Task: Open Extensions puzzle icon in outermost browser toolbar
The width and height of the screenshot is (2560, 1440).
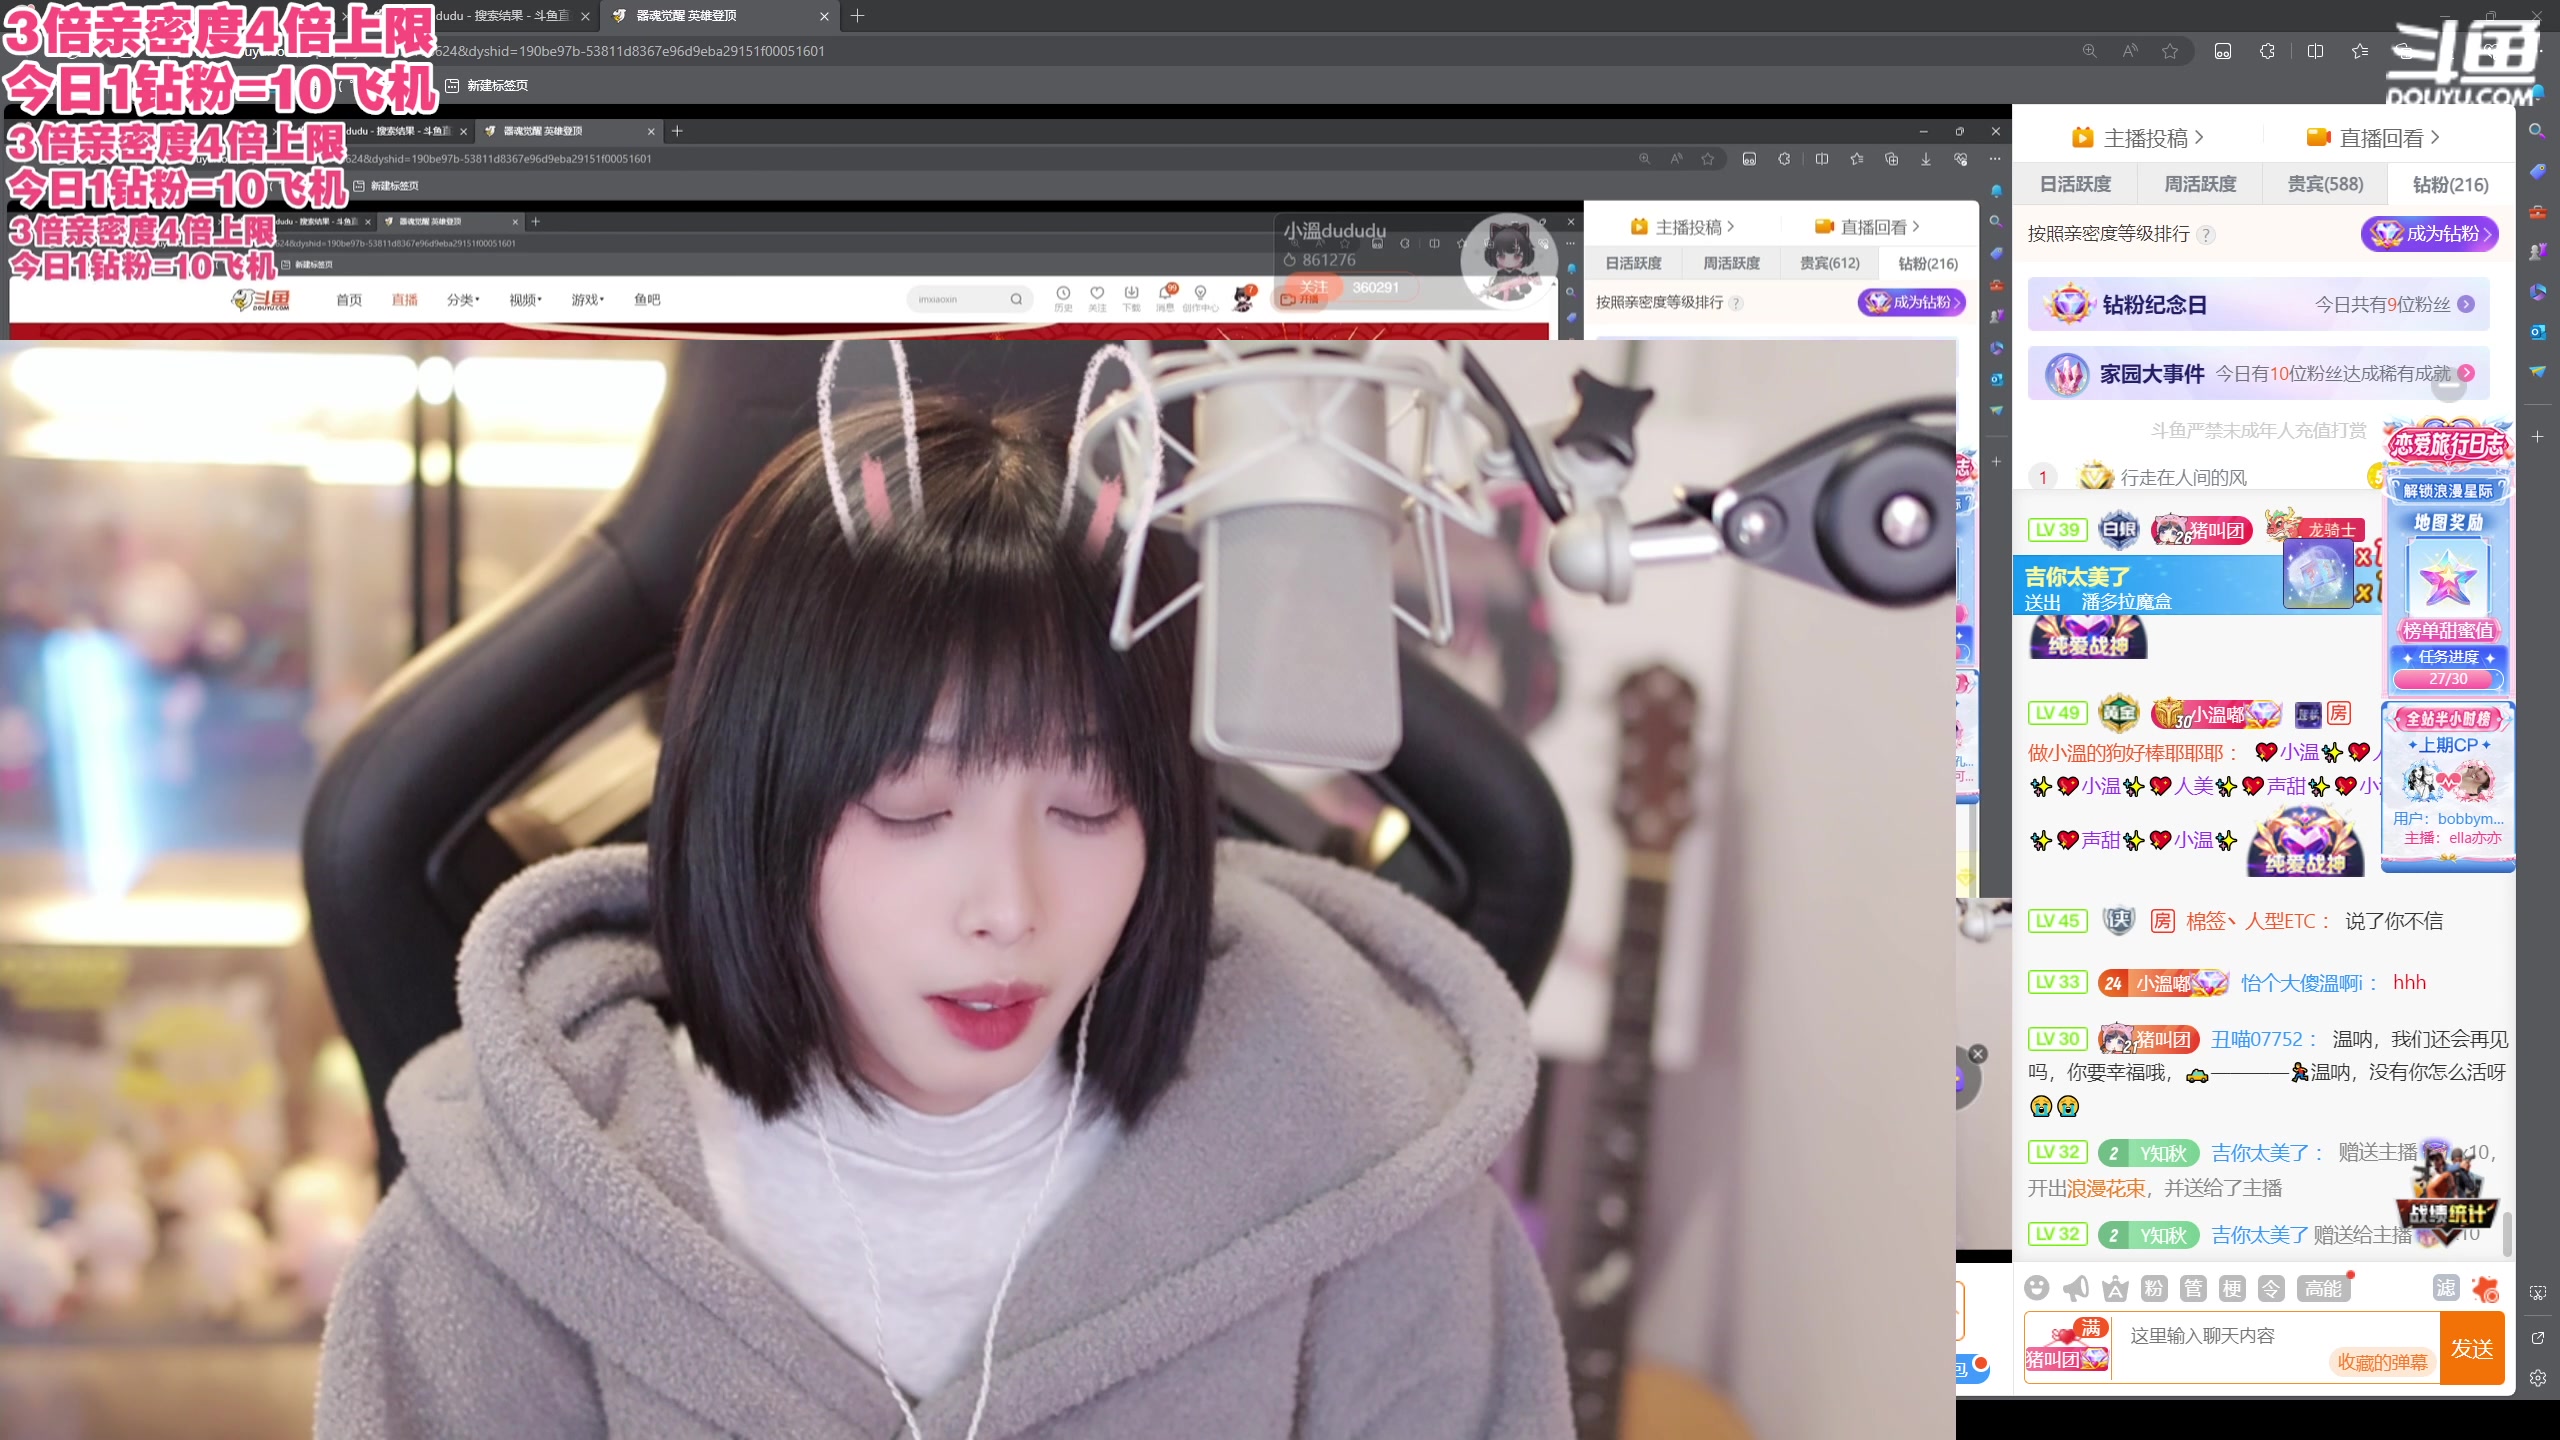Action: [x=2267, y=51]
